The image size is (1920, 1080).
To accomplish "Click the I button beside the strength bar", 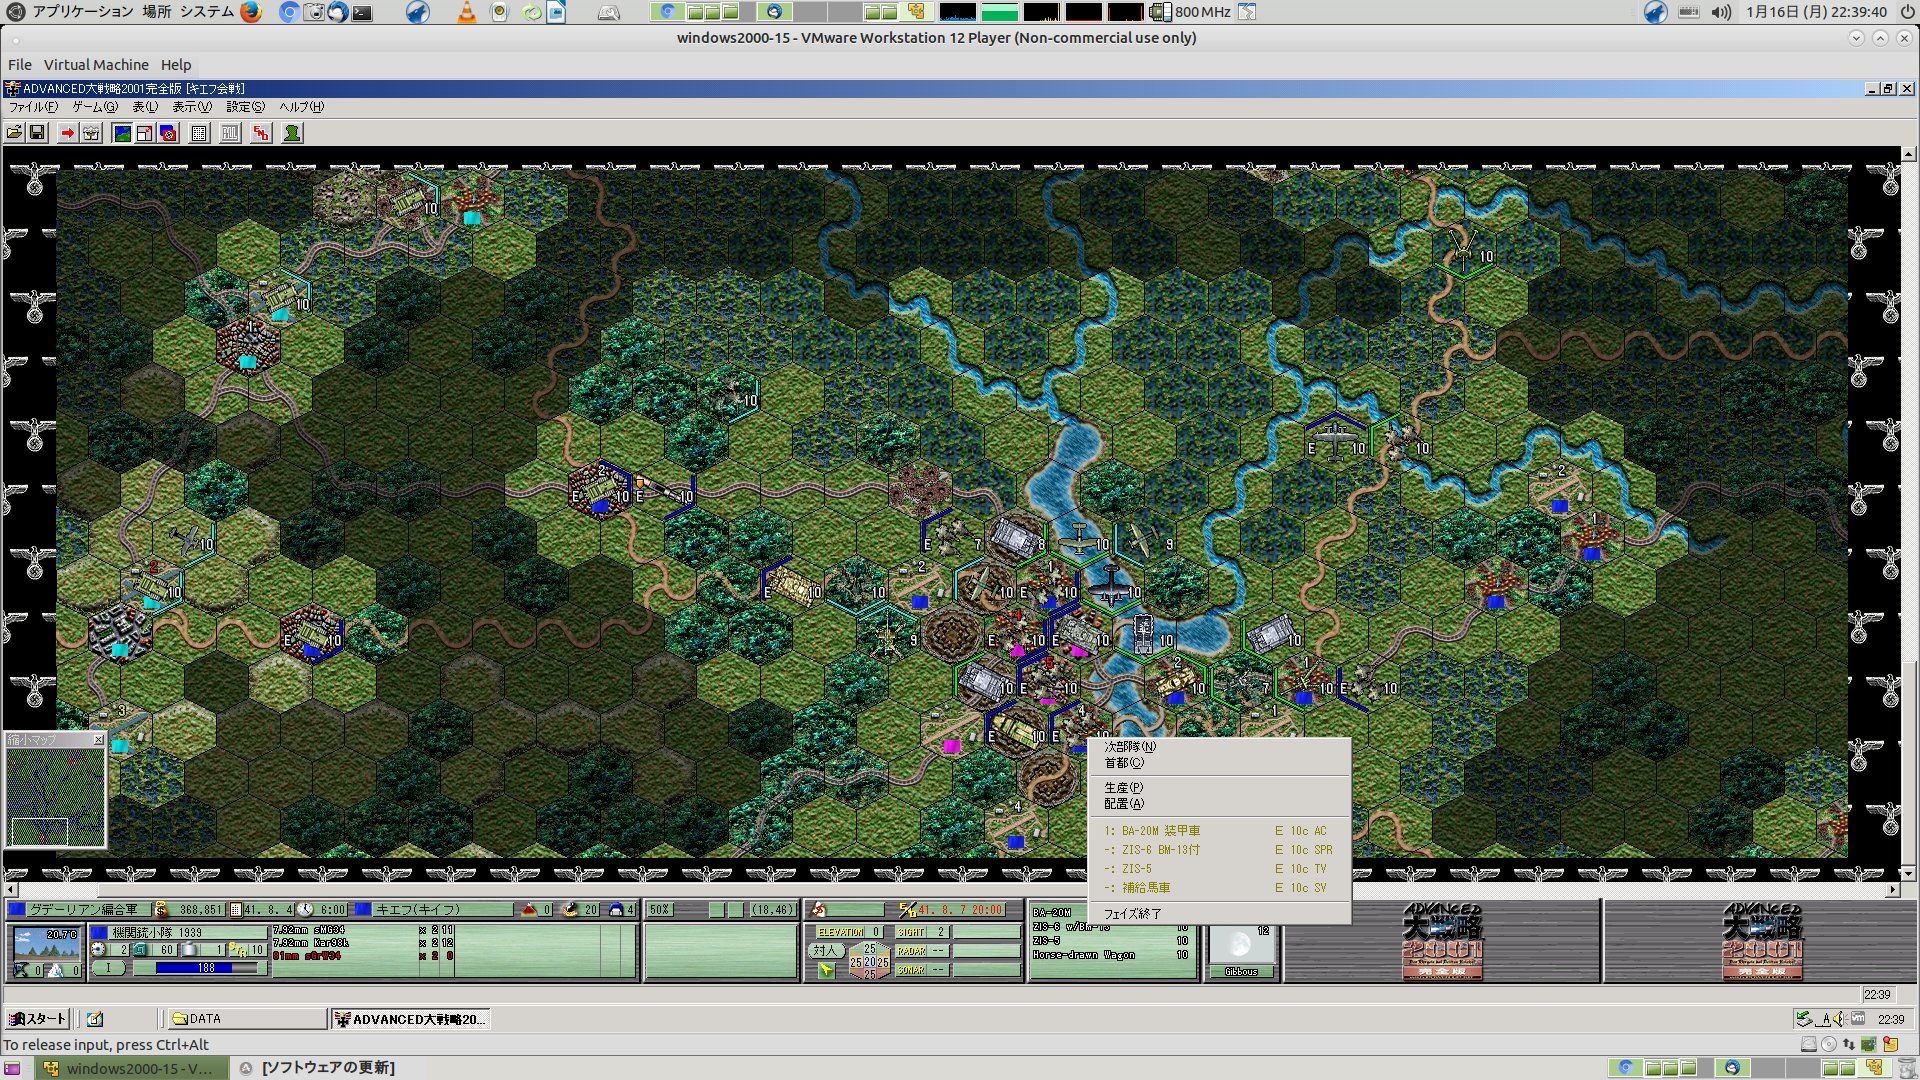I will (109, 968).
